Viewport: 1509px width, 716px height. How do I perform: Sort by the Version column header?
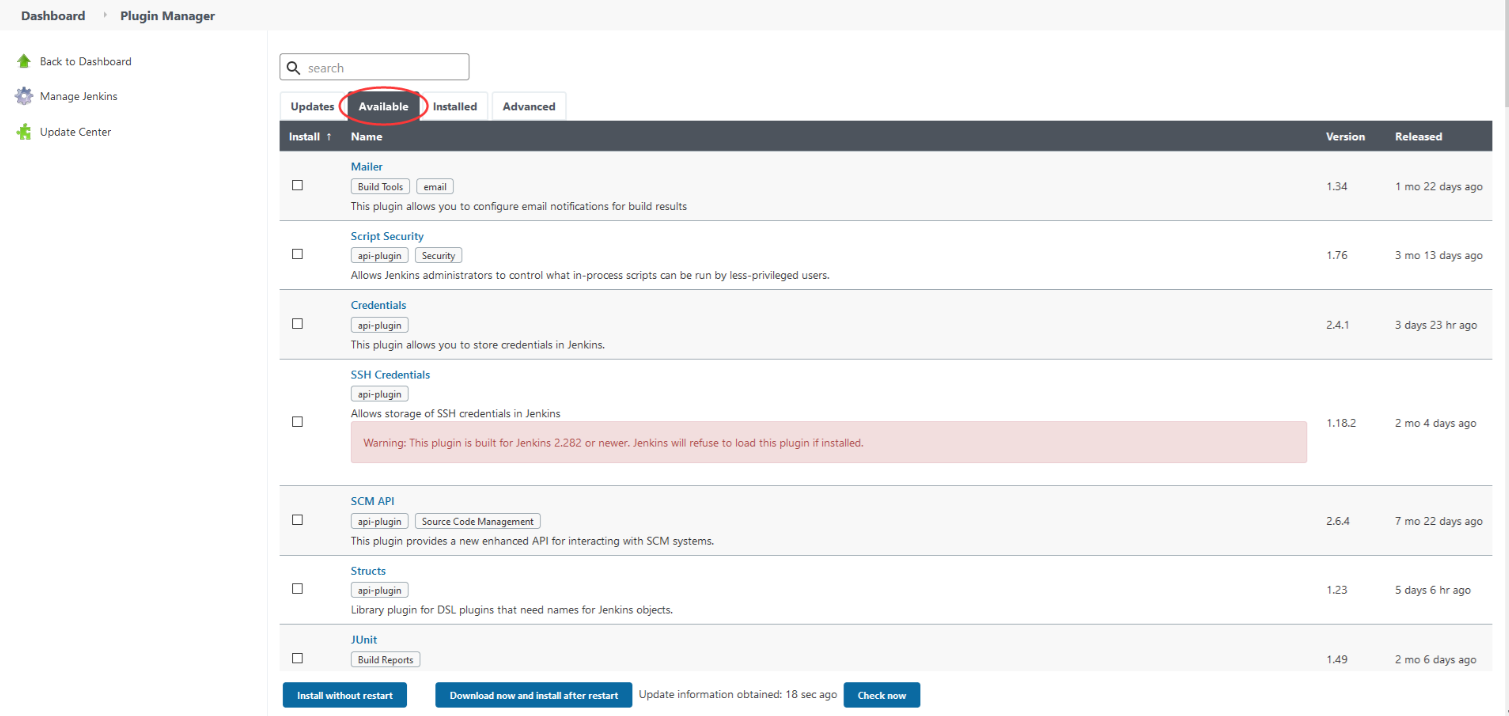point(1345,137)
